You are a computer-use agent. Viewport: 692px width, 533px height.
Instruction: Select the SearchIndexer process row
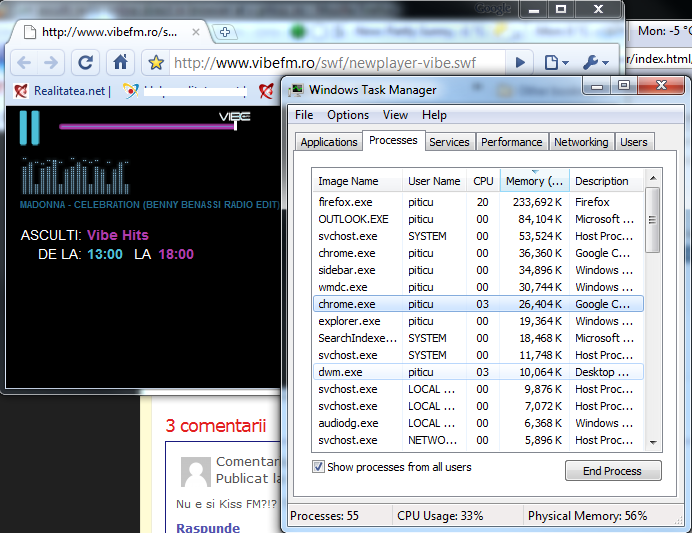click(478, 338)
